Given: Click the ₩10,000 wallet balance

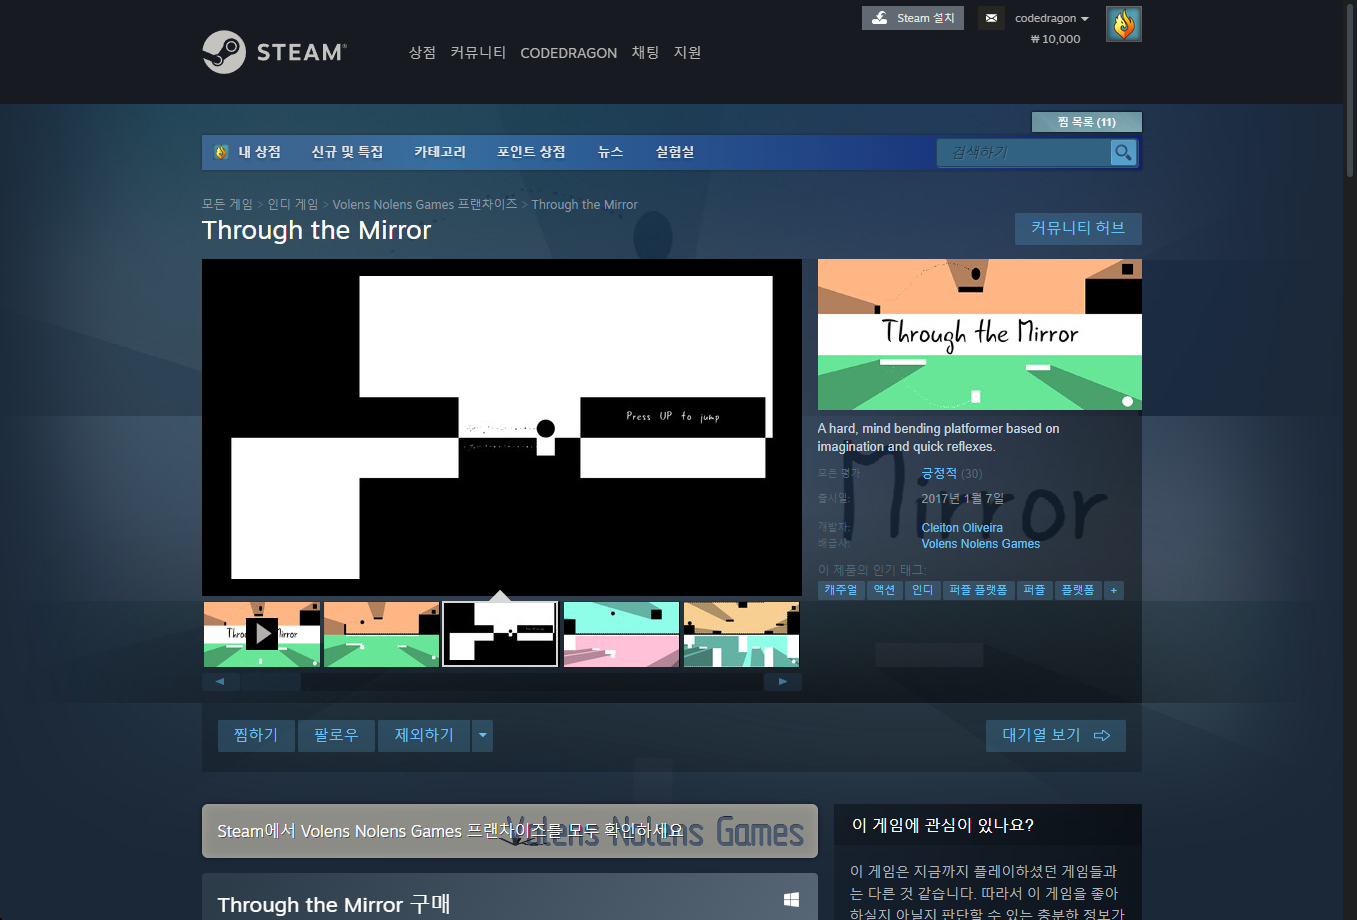Looking at the screenshot, I should tap(1055, 39).
